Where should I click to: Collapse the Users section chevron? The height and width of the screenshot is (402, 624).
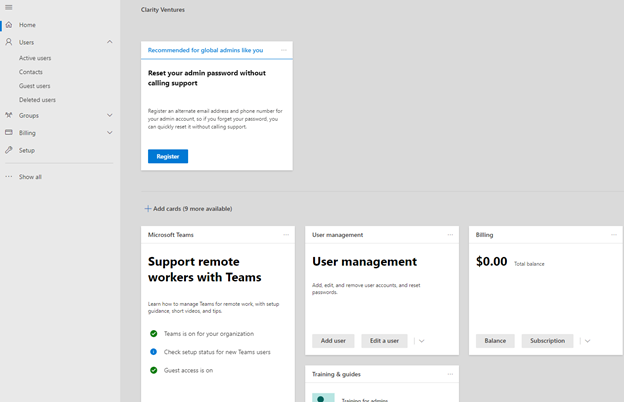[109, 42]
